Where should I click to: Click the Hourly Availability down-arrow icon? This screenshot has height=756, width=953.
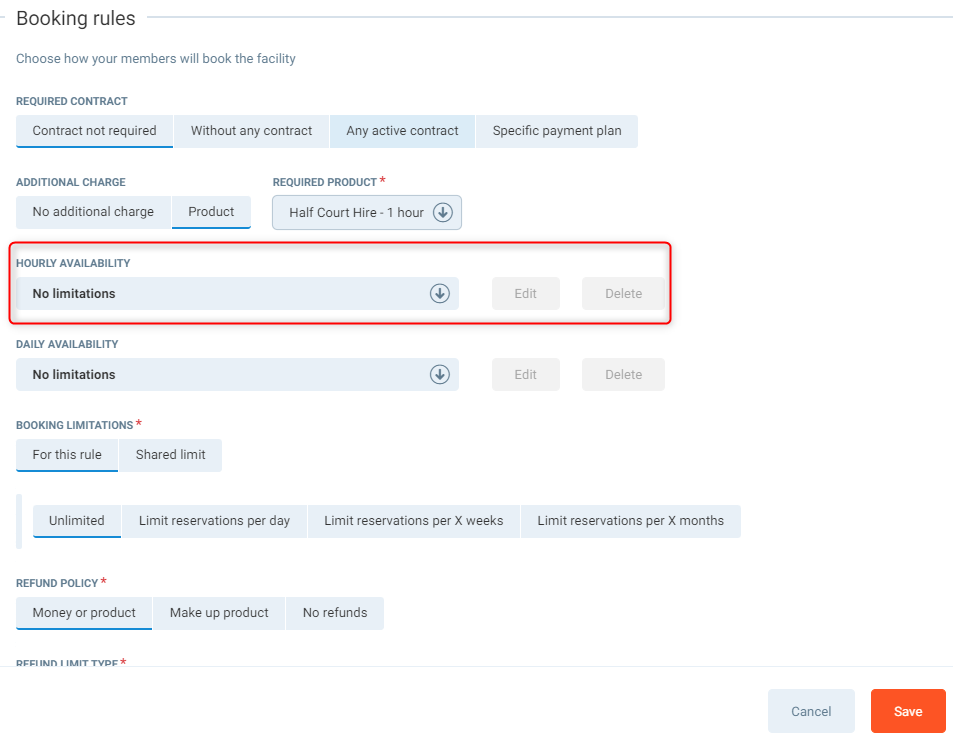click(439, 294)
